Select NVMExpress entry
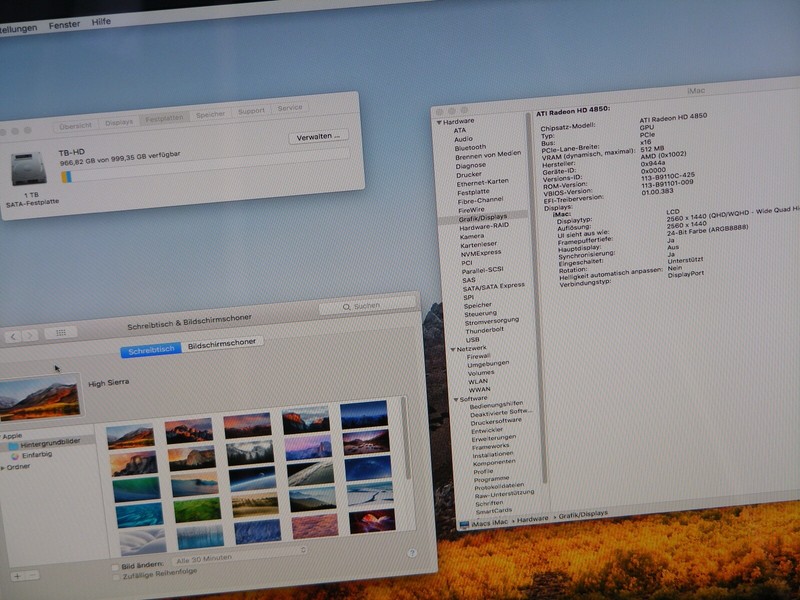The image size is (800, 600). 481,253
